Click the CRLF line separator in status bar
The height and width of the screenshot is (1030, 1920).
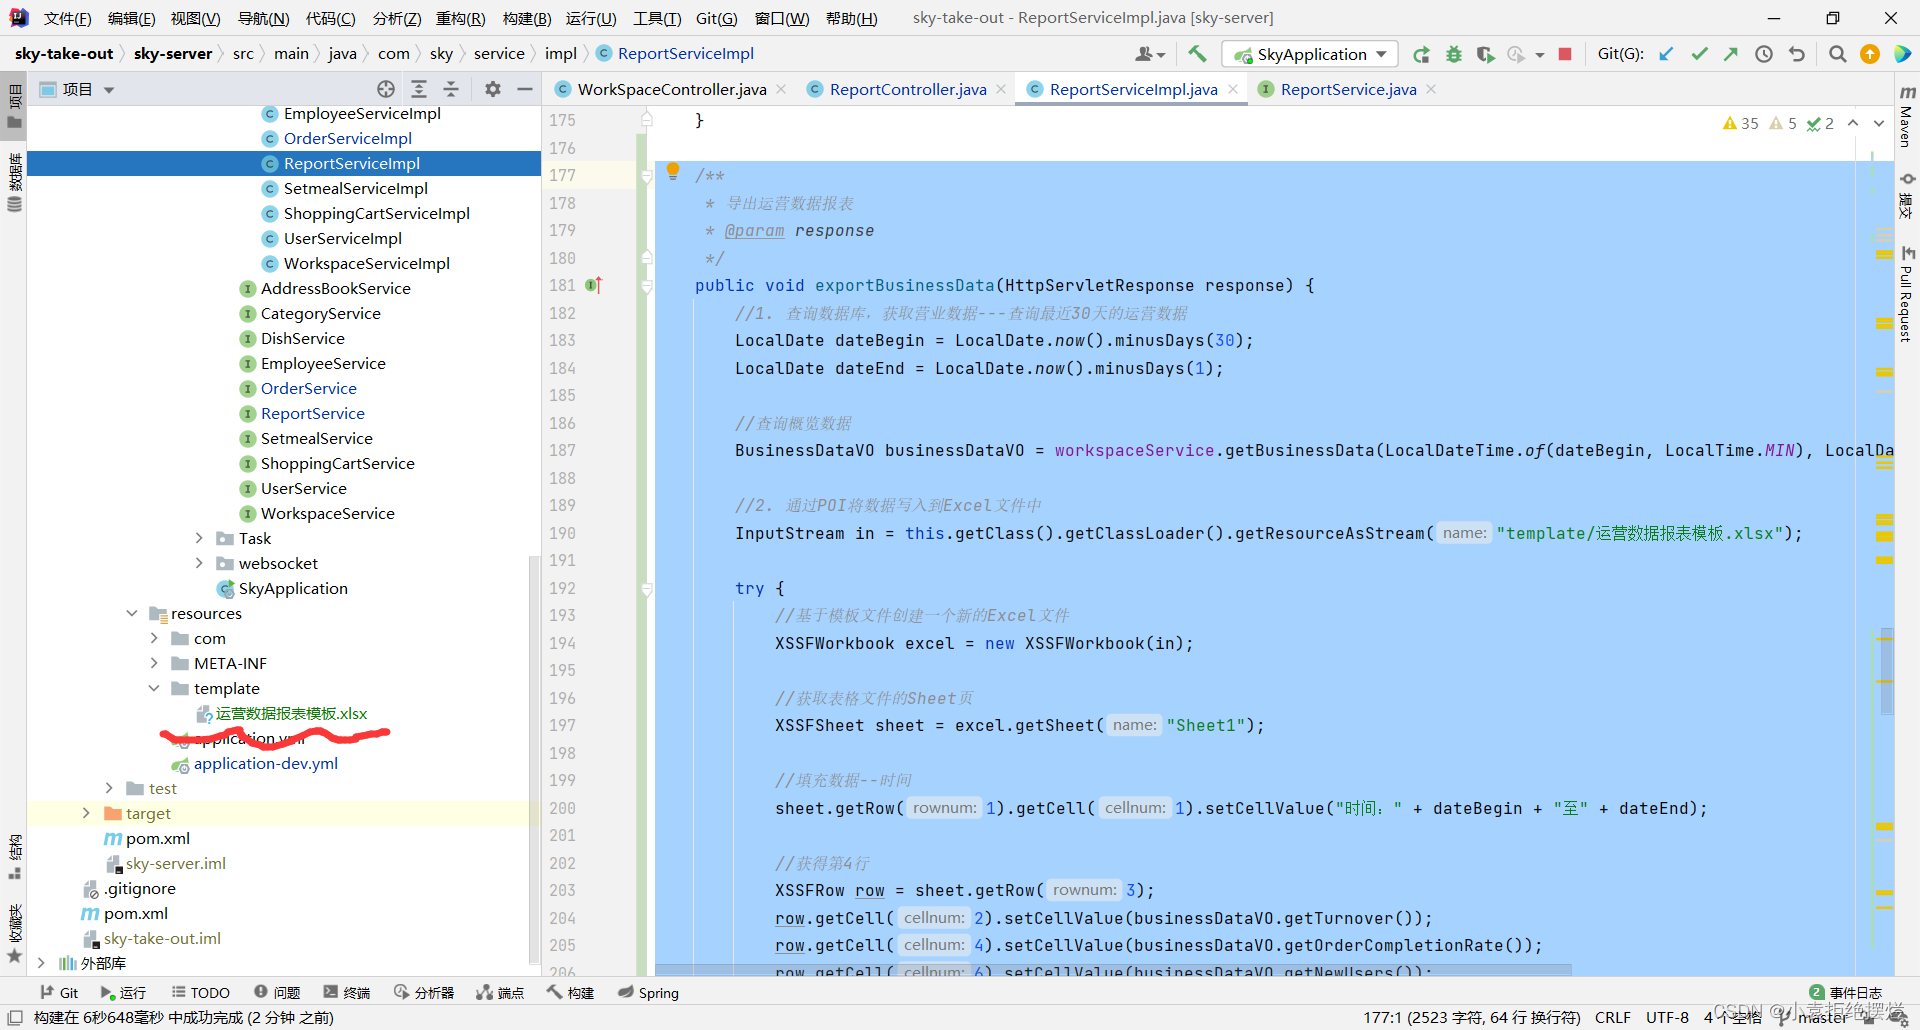1612,1017
